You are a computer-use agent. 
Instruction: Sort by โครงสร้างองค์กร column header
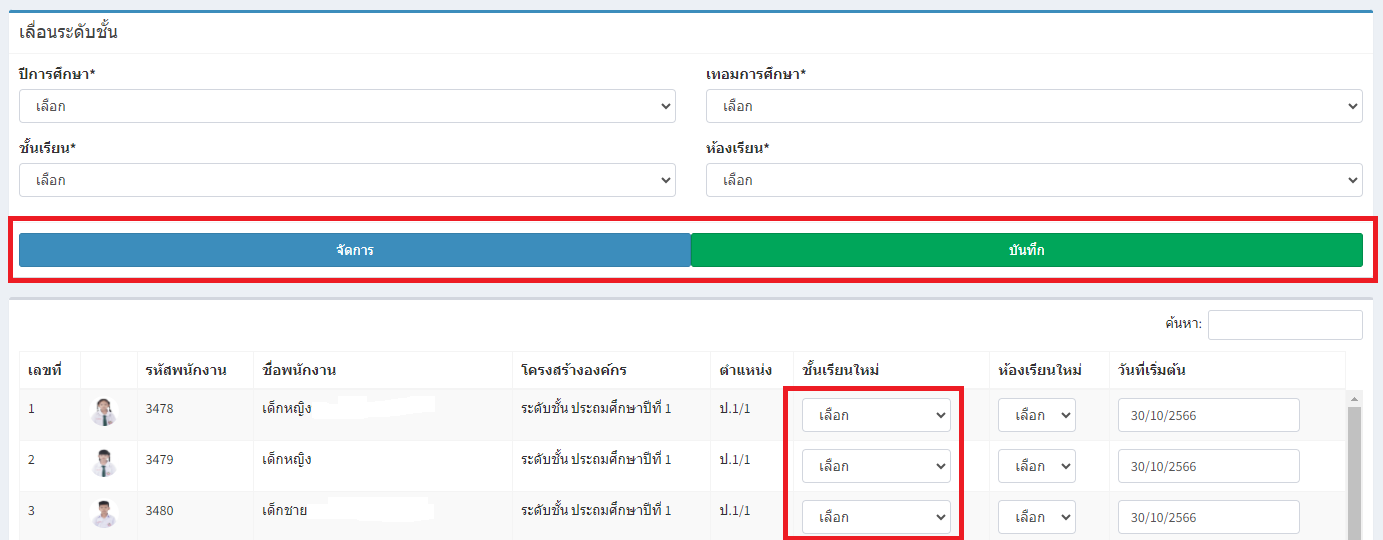[x=611, y=370]
